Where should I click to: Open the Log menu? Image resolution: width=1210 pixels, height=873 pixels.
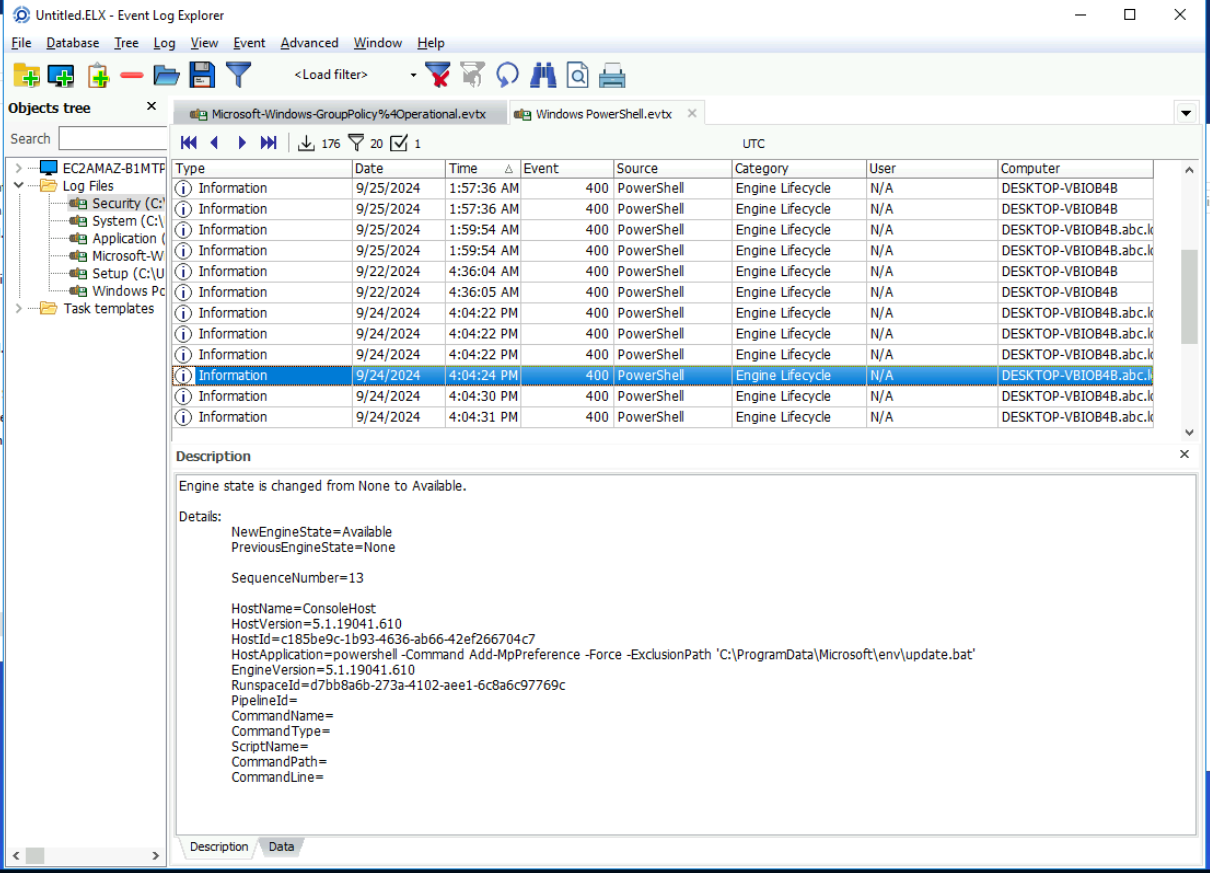tap(164, 43)
